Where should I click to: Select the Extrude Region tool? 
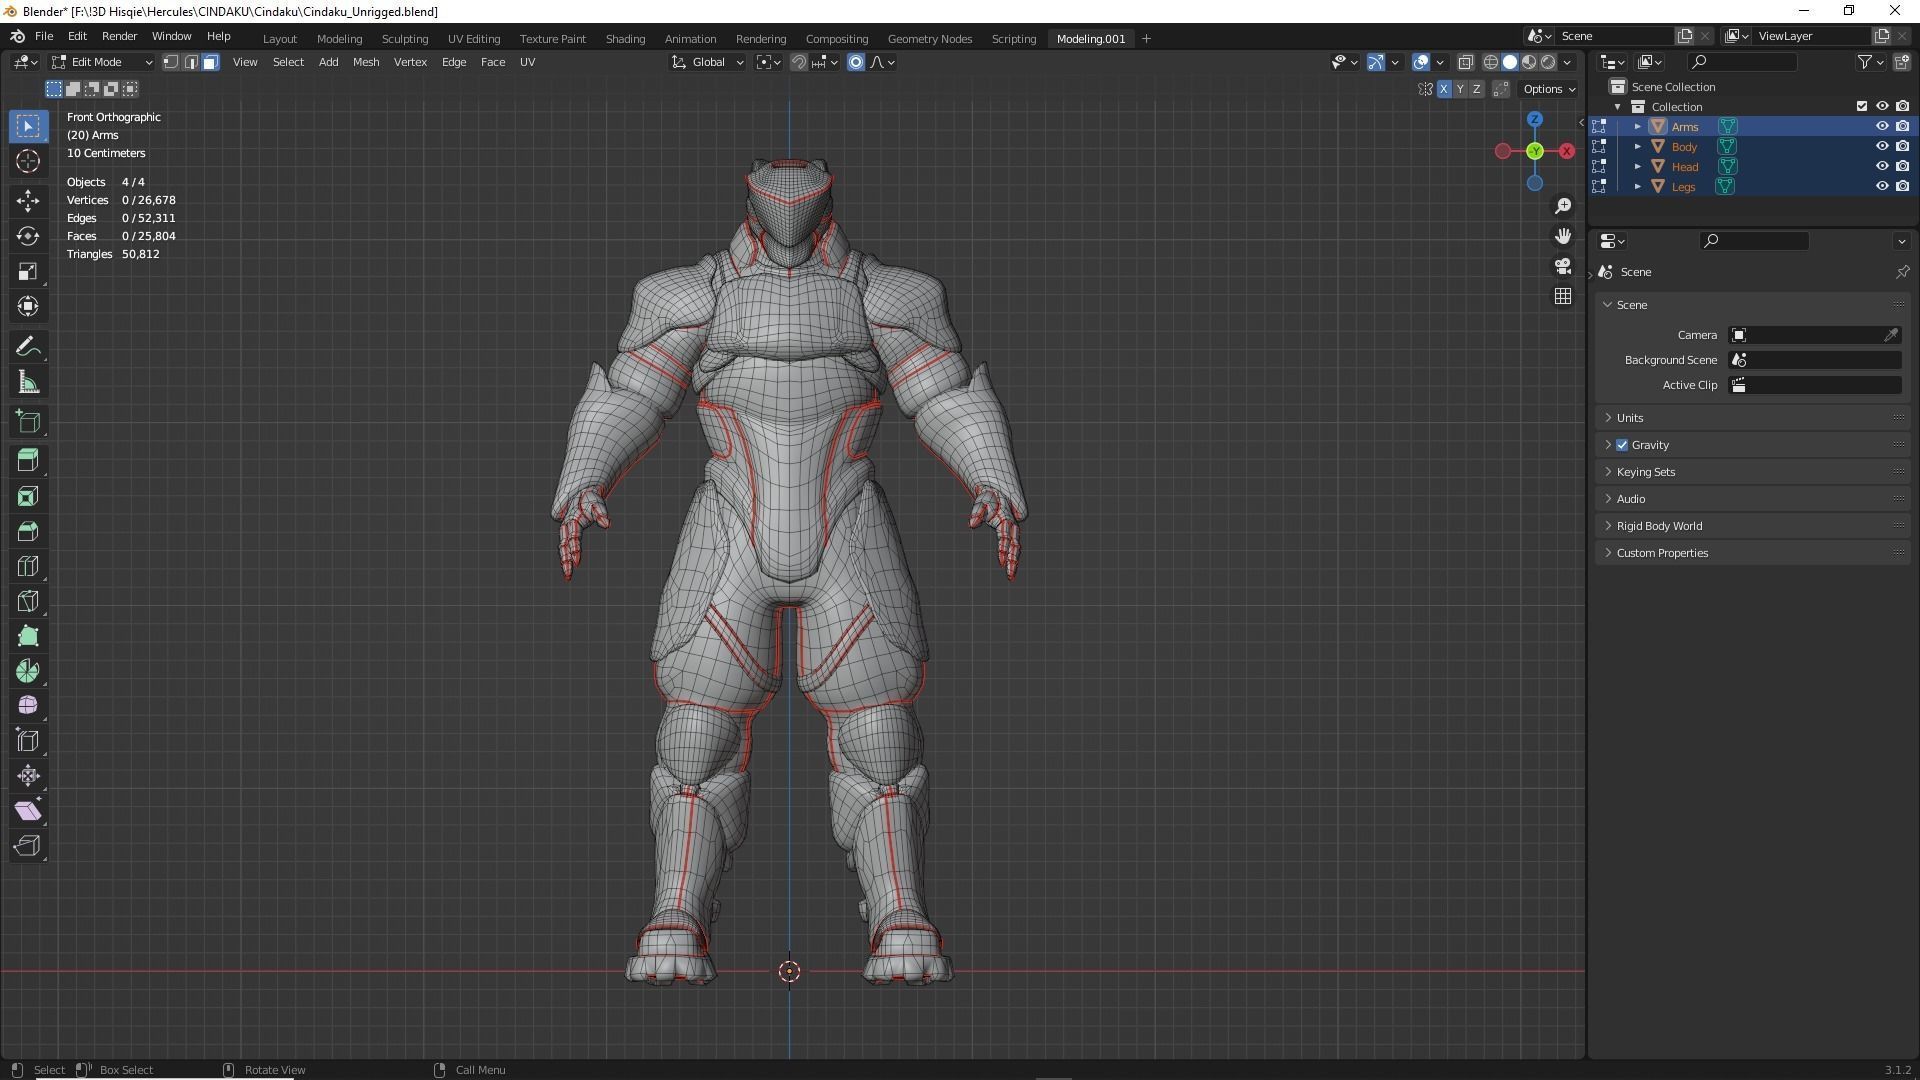tap(28, 461)
